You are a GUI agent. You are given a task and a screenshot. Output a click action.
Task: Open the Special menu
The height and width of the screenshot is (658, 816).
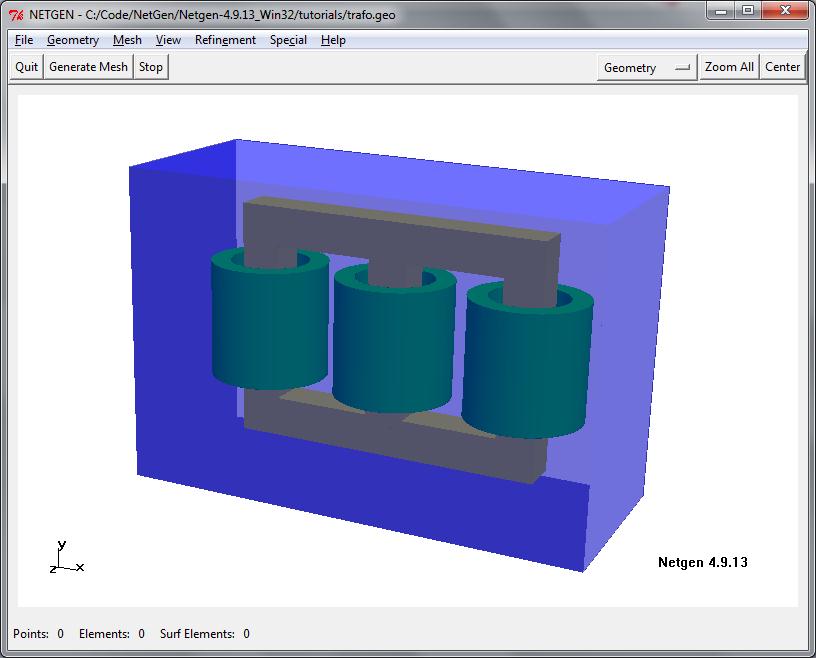click(x=288, y=40)
